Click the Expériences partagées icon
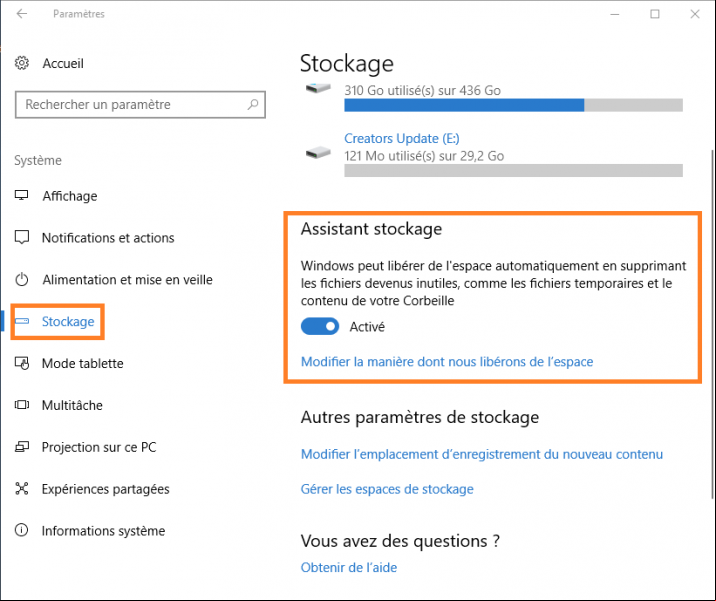The height and width of the screenshot is (601, 716). pos(21,489)
